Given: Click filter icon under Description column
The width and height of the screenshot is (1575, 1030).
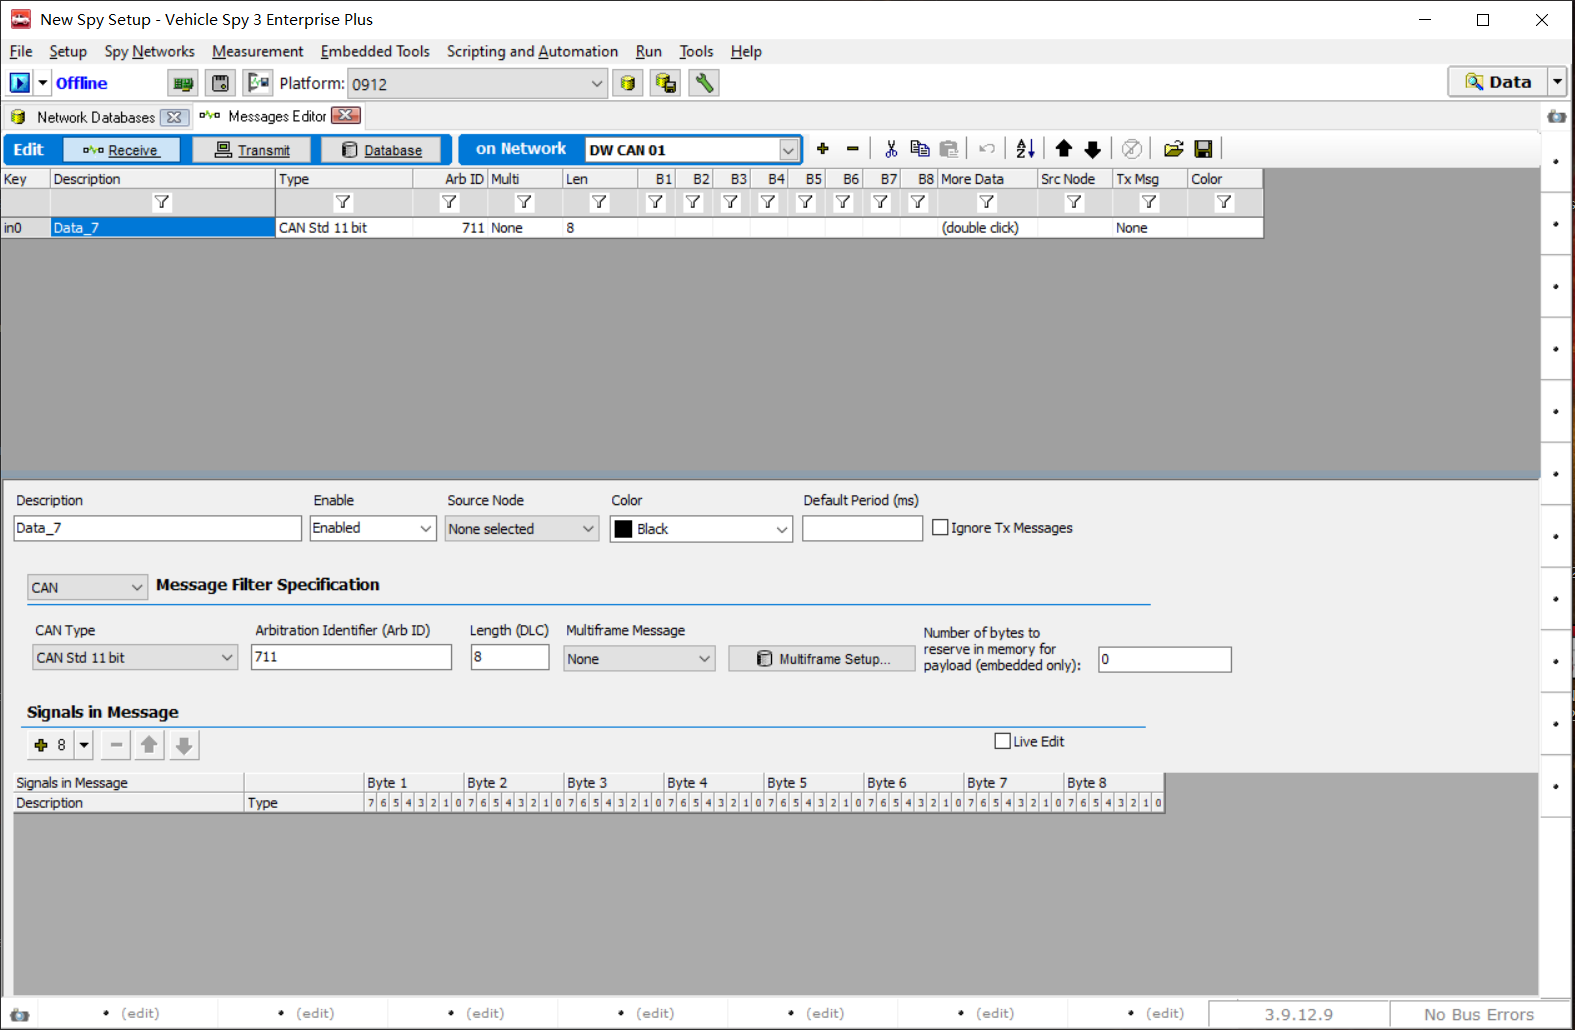Looking at the screenshot, I should (162, 202).
